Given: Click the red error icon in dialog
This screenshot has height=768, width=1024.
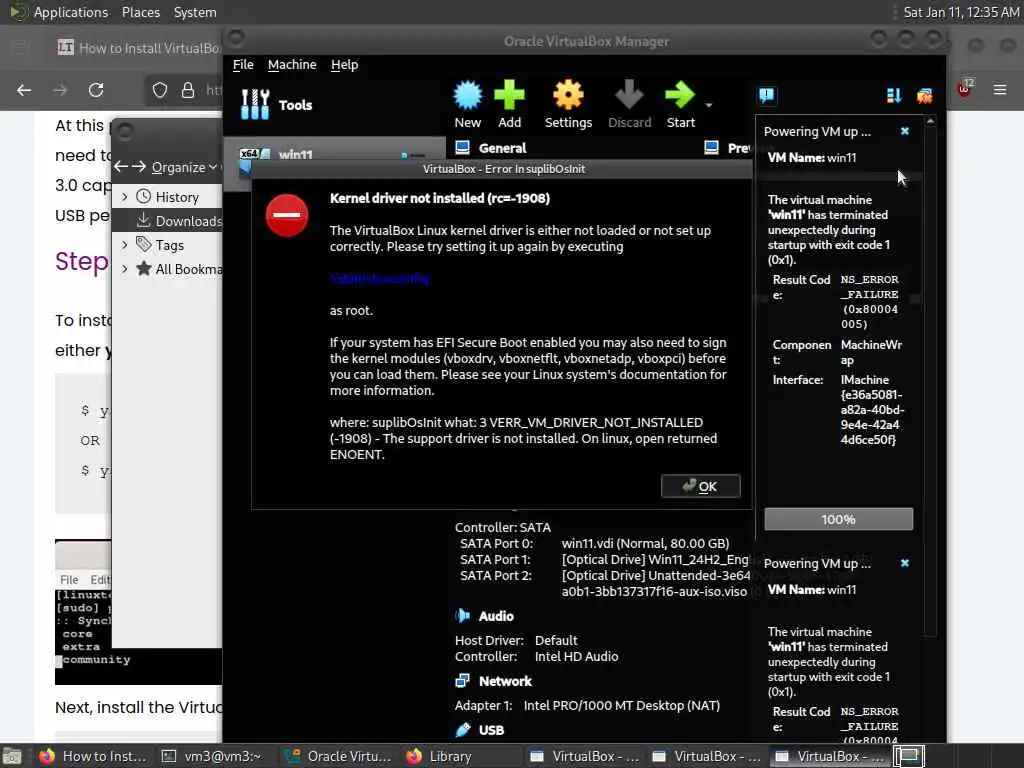Looking at the screenshot, I should (287, 215).
